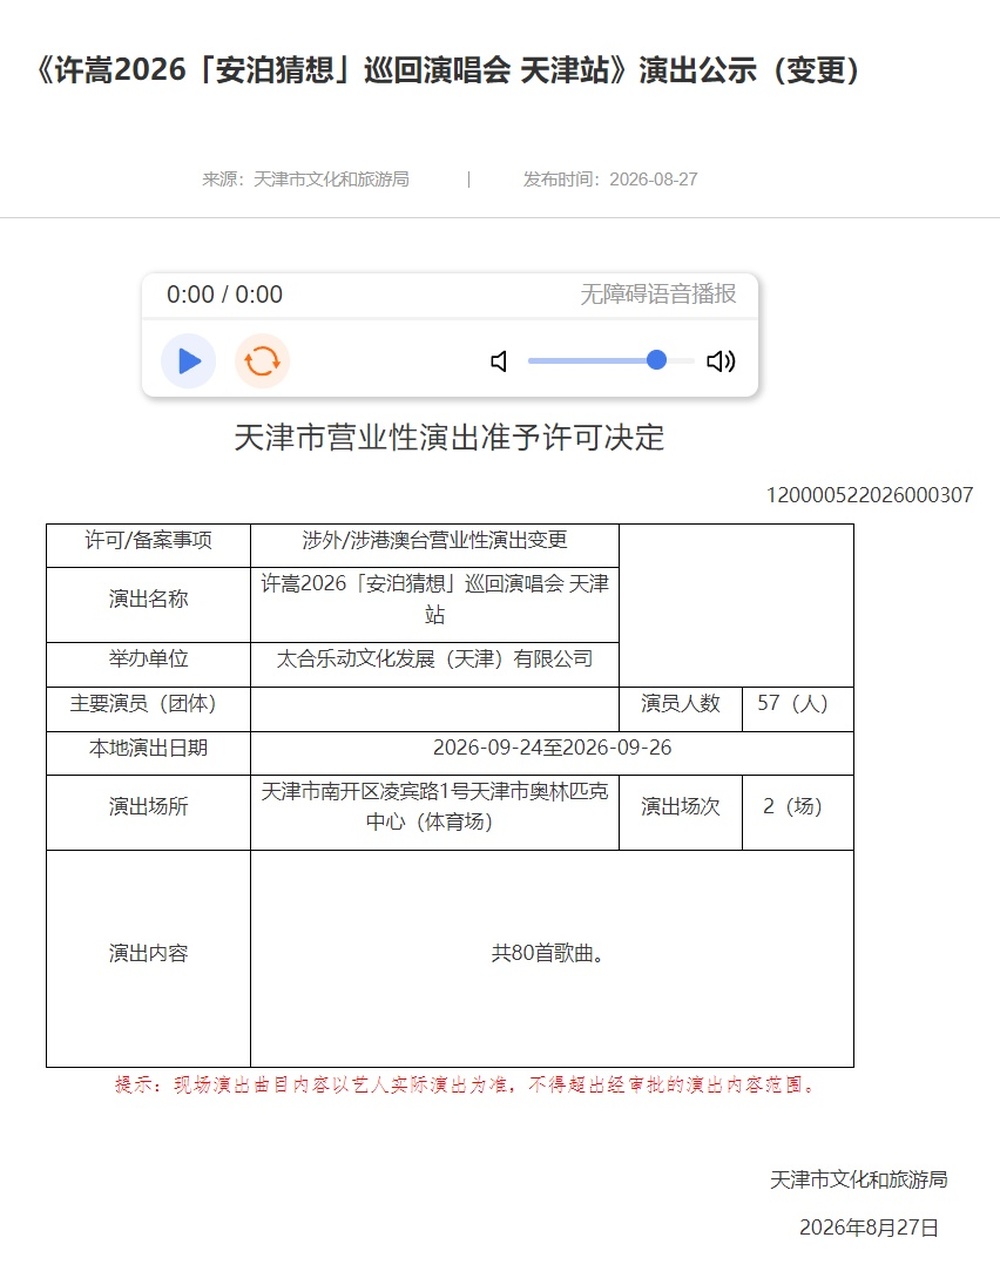1000x1278 pixels.
Task: Click the 演员人数 label cell
Action: (681, 710)
